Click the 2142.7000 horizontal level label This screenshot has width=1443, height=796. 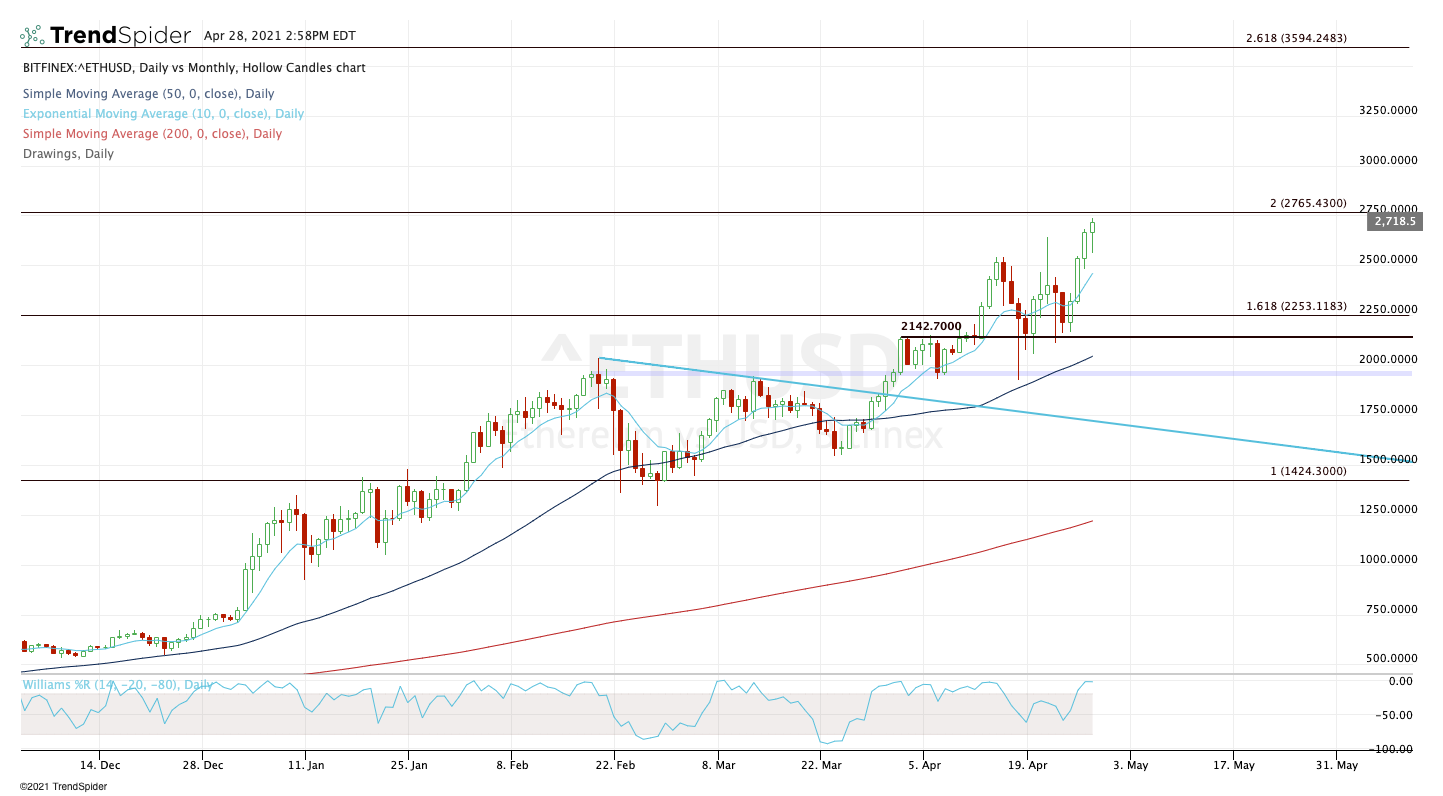(931, 326)
